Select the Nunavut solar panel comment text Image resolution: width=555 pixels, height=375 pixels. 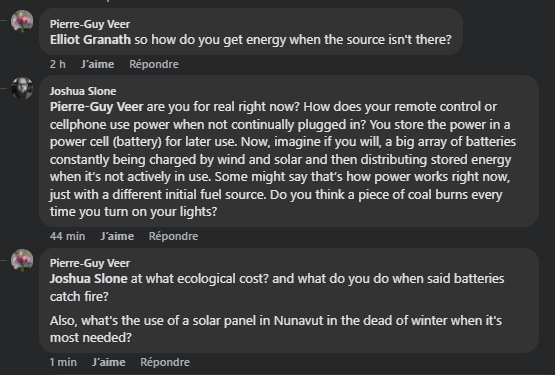click(276, 329)
